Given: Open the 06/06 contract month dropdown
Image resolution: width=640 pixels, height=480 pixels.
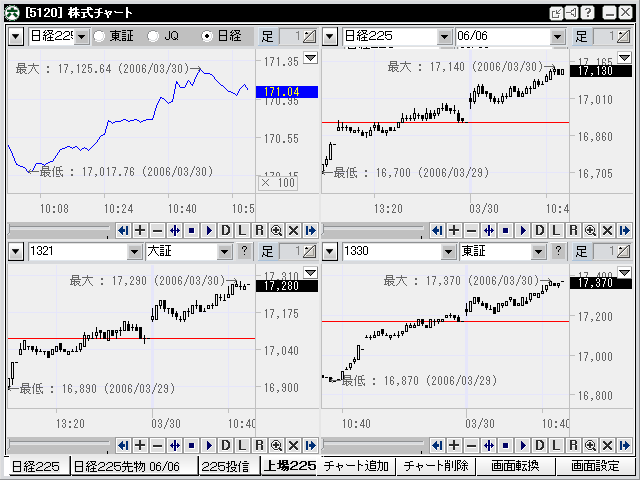Looking at the screenshot, I should 558,37.
